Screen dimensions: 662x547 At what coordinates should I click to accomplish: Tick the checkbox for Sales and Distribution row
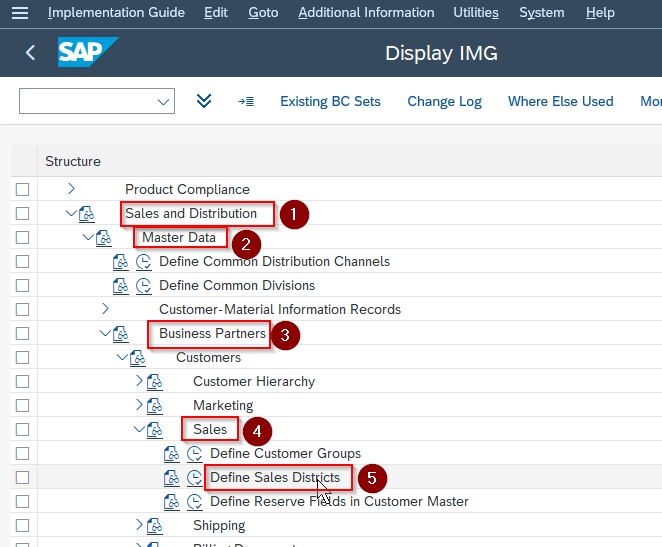pyautogui.click(x=22, y=214)
